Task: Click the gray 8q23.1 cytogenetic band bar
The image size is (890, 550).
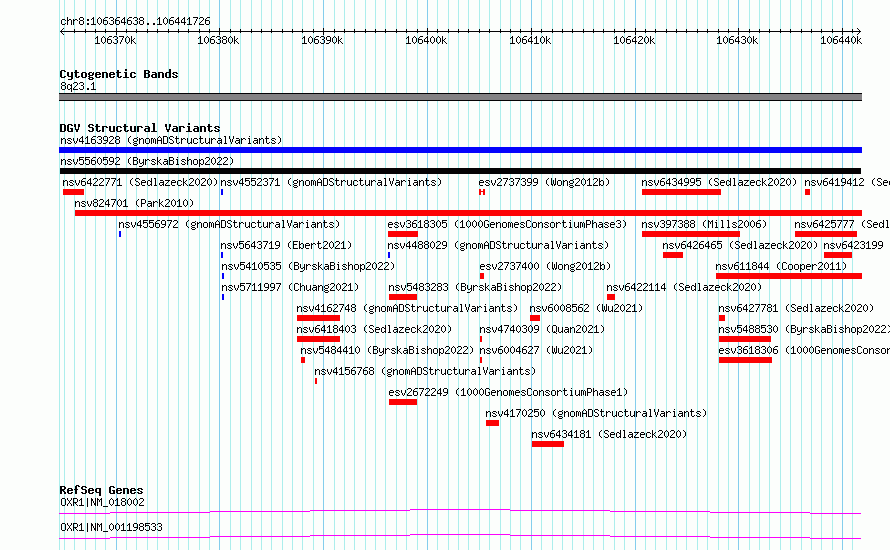Action: click(x=460, y=97)
